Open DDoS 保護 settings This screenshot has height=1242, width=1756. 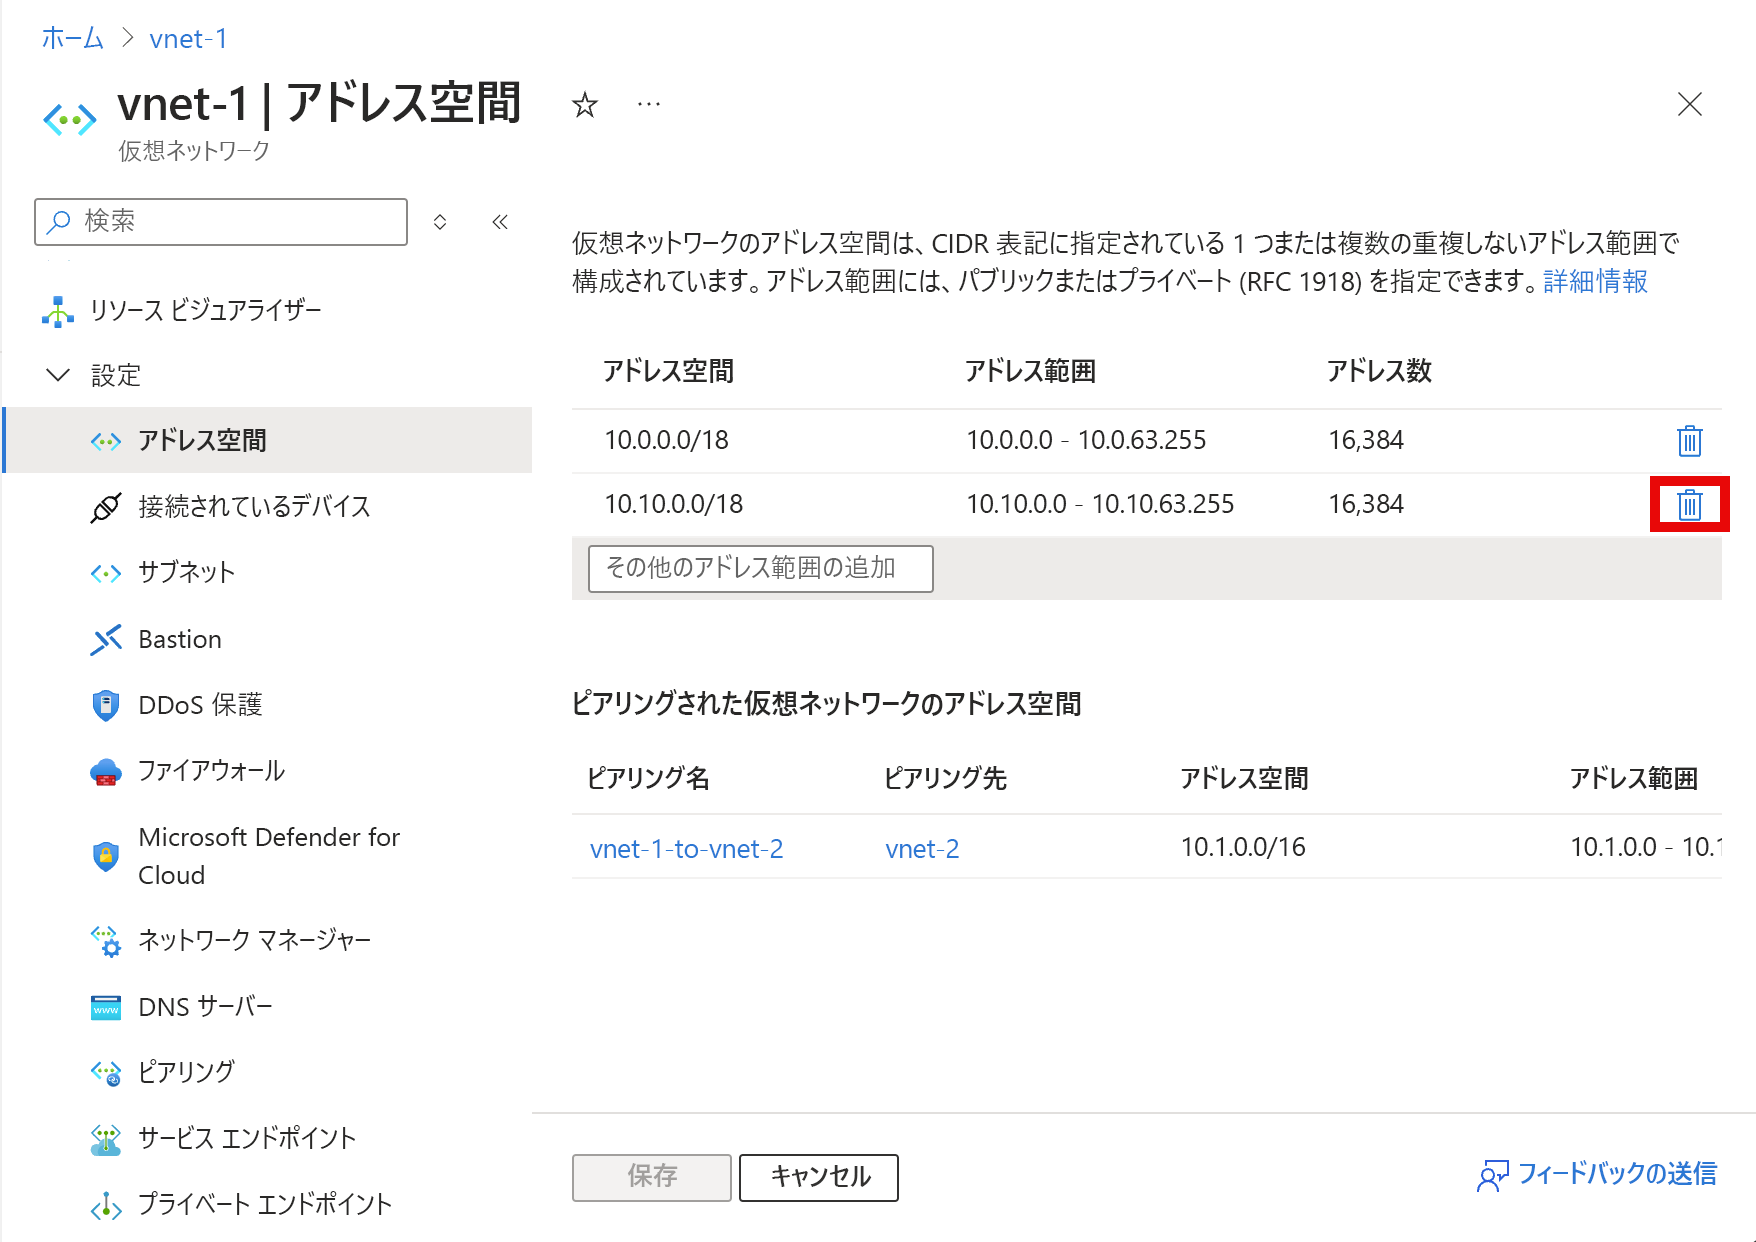[x=200, y=704]
